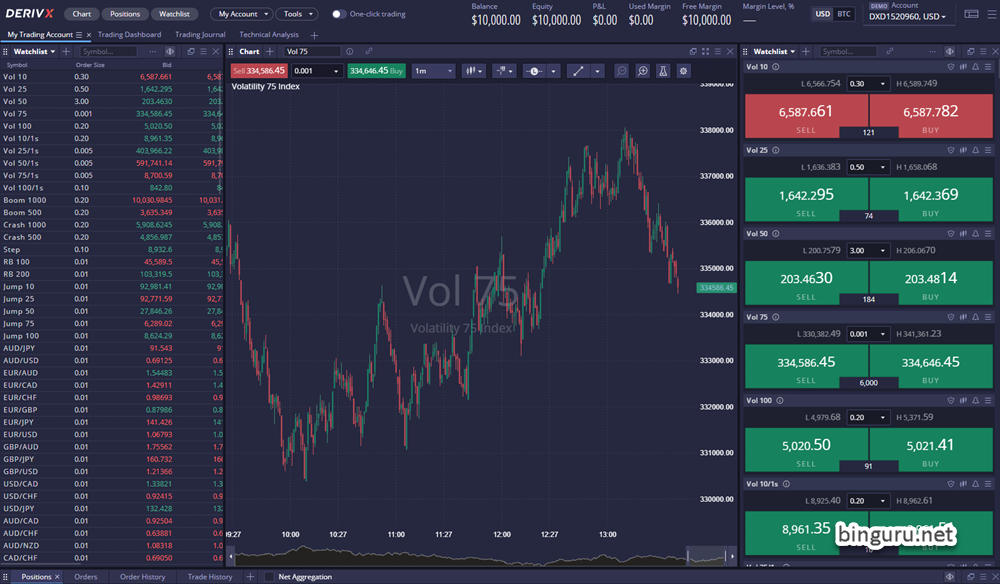The image size is (1000, 584).
Task: Zoom in on the chart
Action: pos(642,71)
